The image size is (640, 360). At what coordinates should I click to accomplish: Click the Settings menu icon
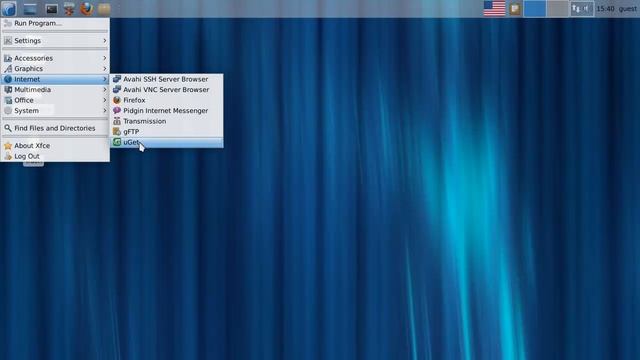[x=8, y=40]
